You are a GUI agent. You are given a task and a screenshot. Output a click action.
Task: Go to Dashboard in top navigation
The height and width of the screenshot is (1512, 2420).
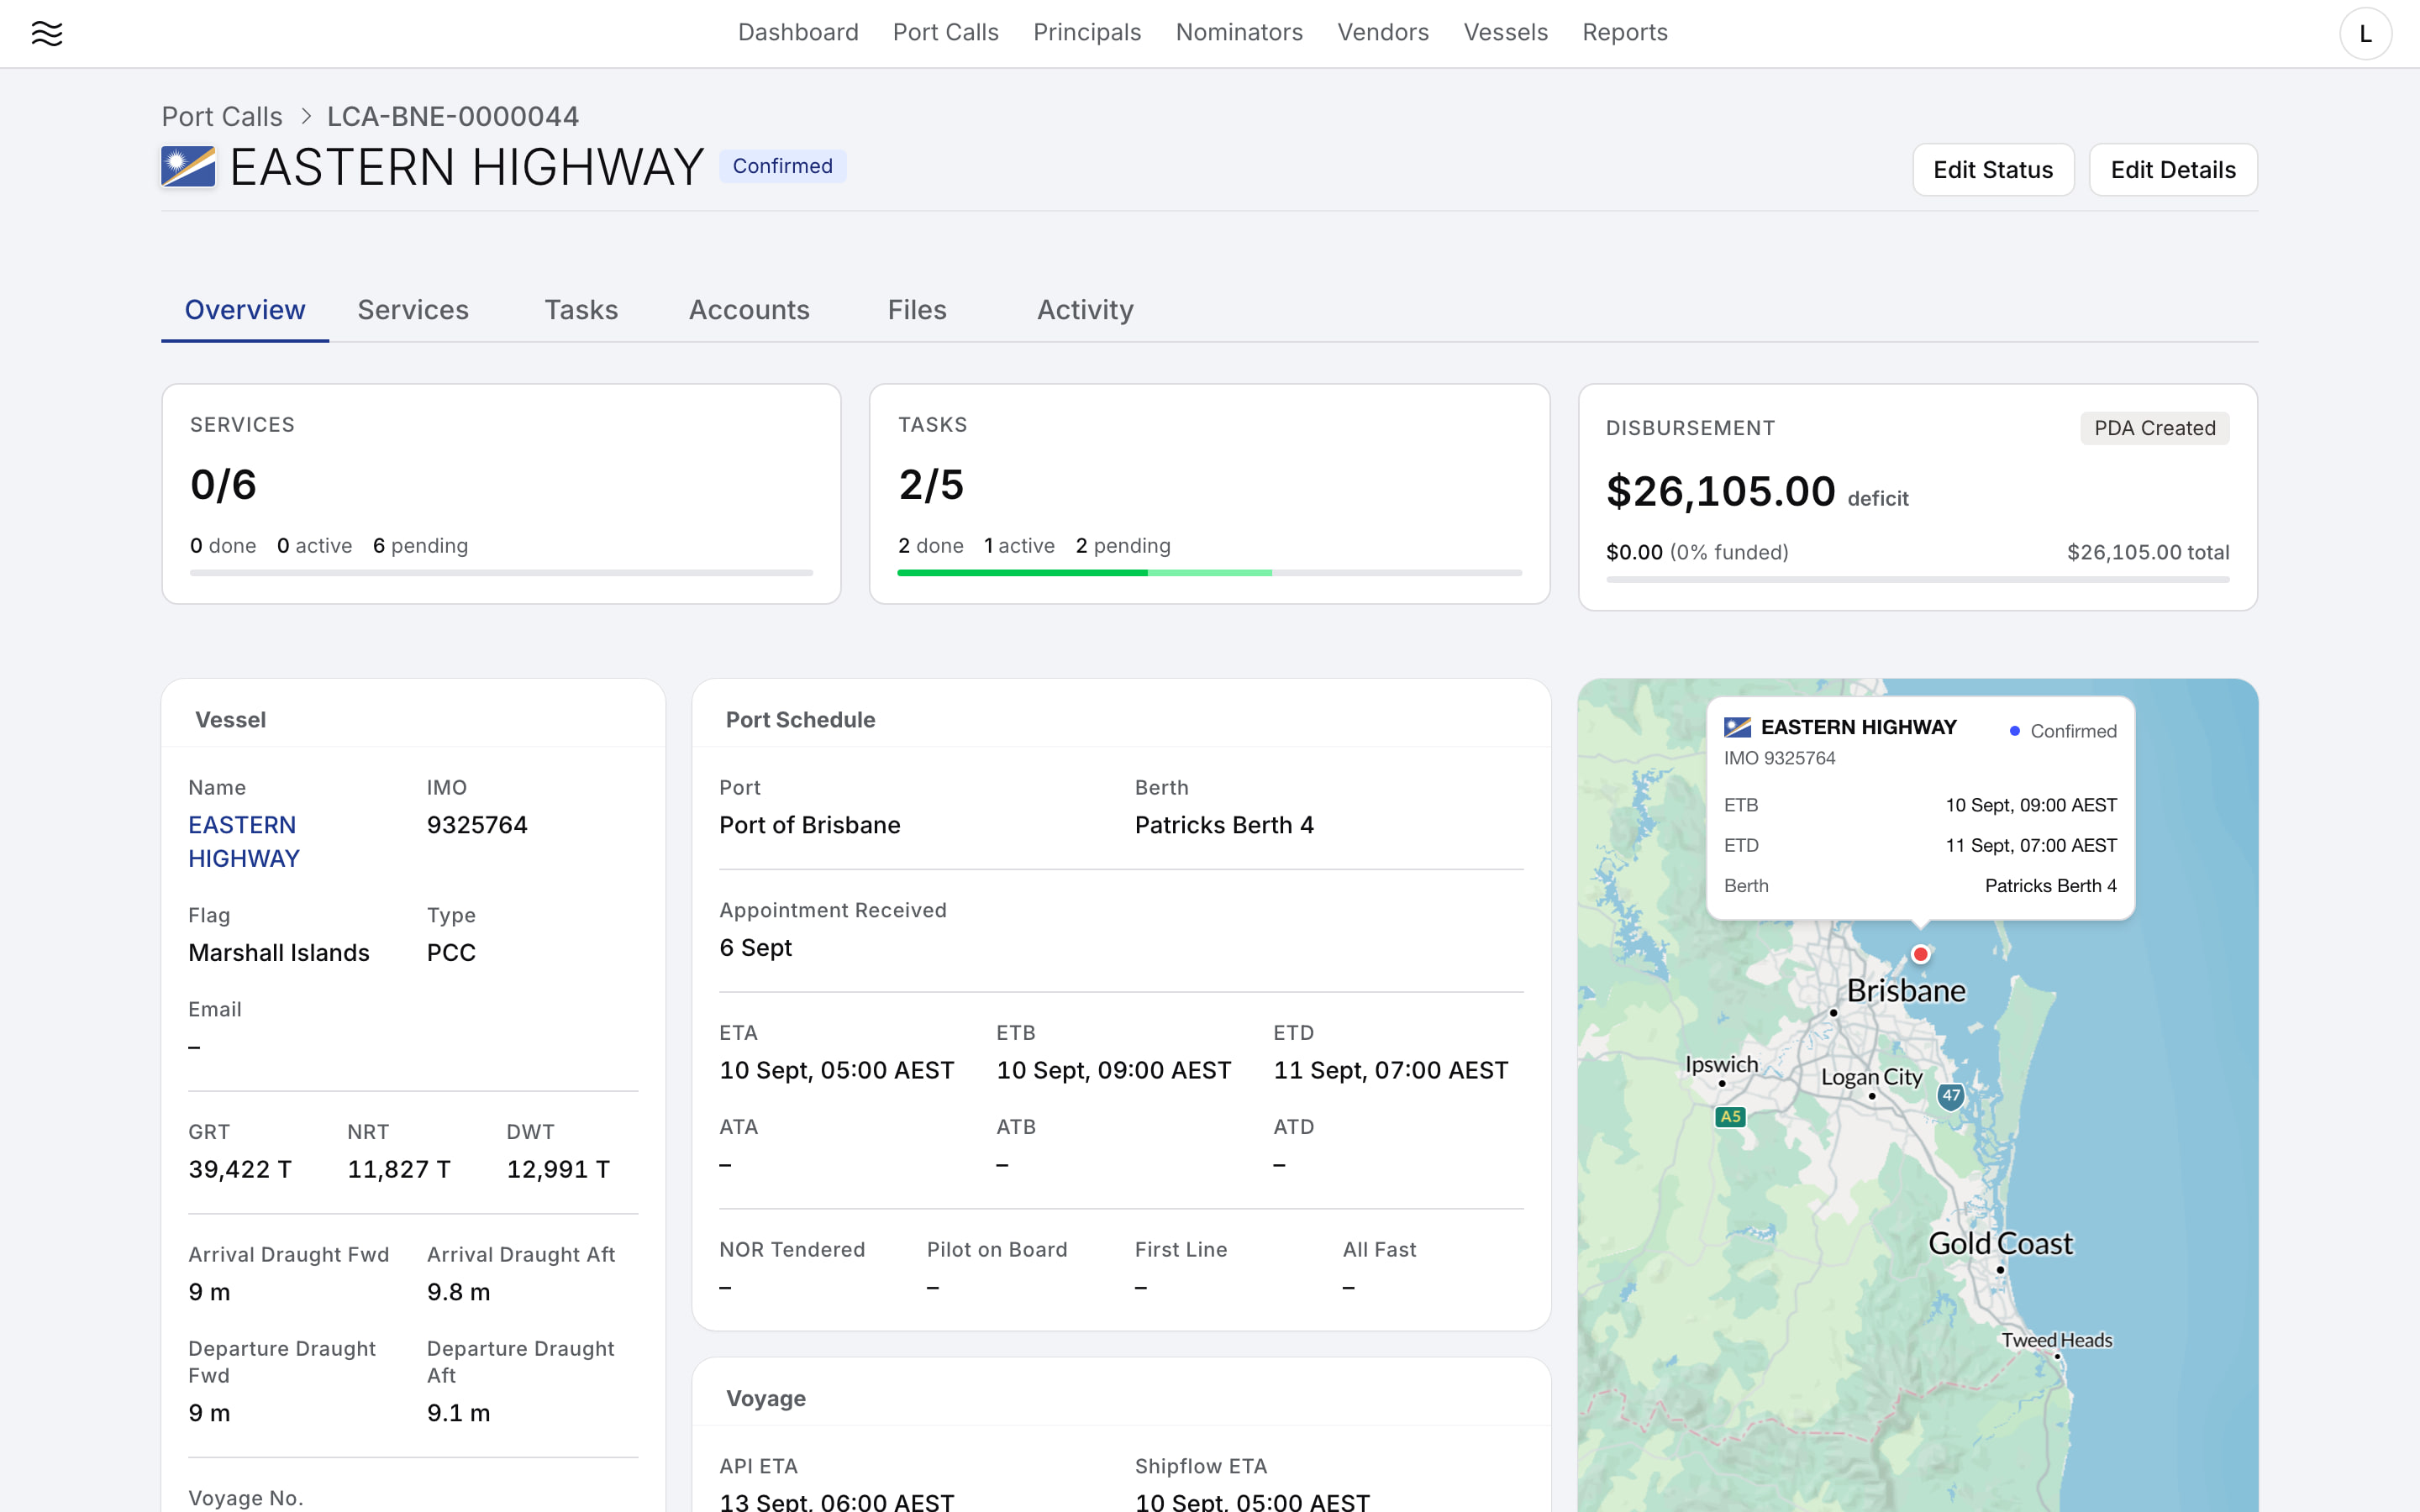point(798,33)
